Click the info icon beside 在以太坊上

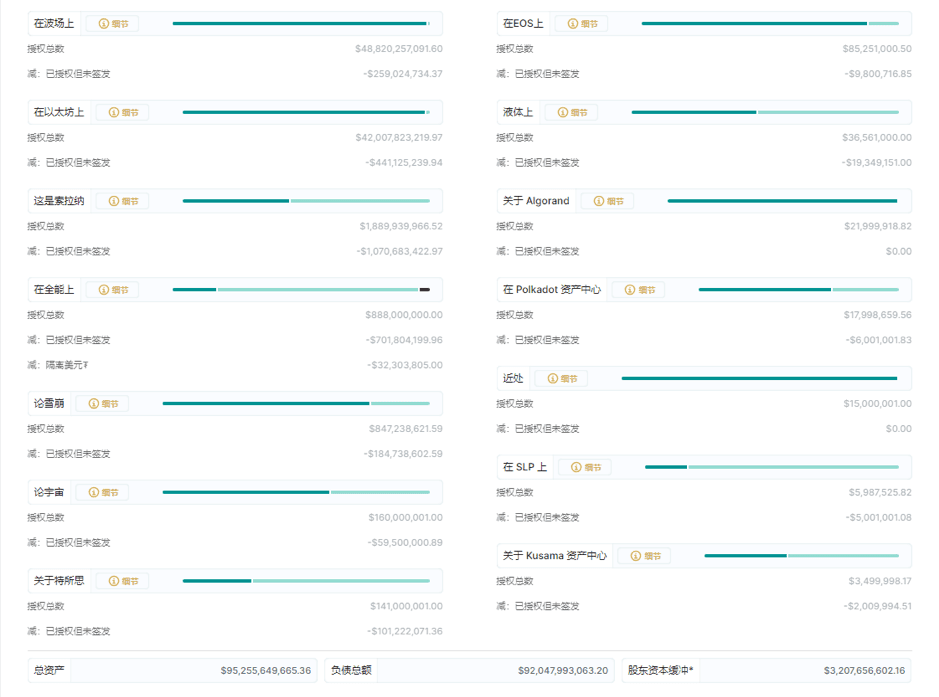tap(113, 112)
